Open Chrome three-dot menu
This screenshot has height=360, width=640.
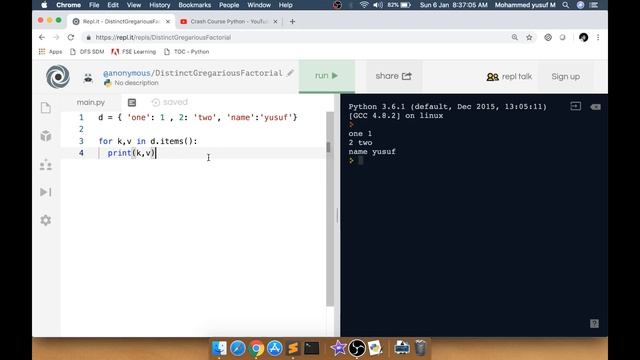click(x=598, y=37)
